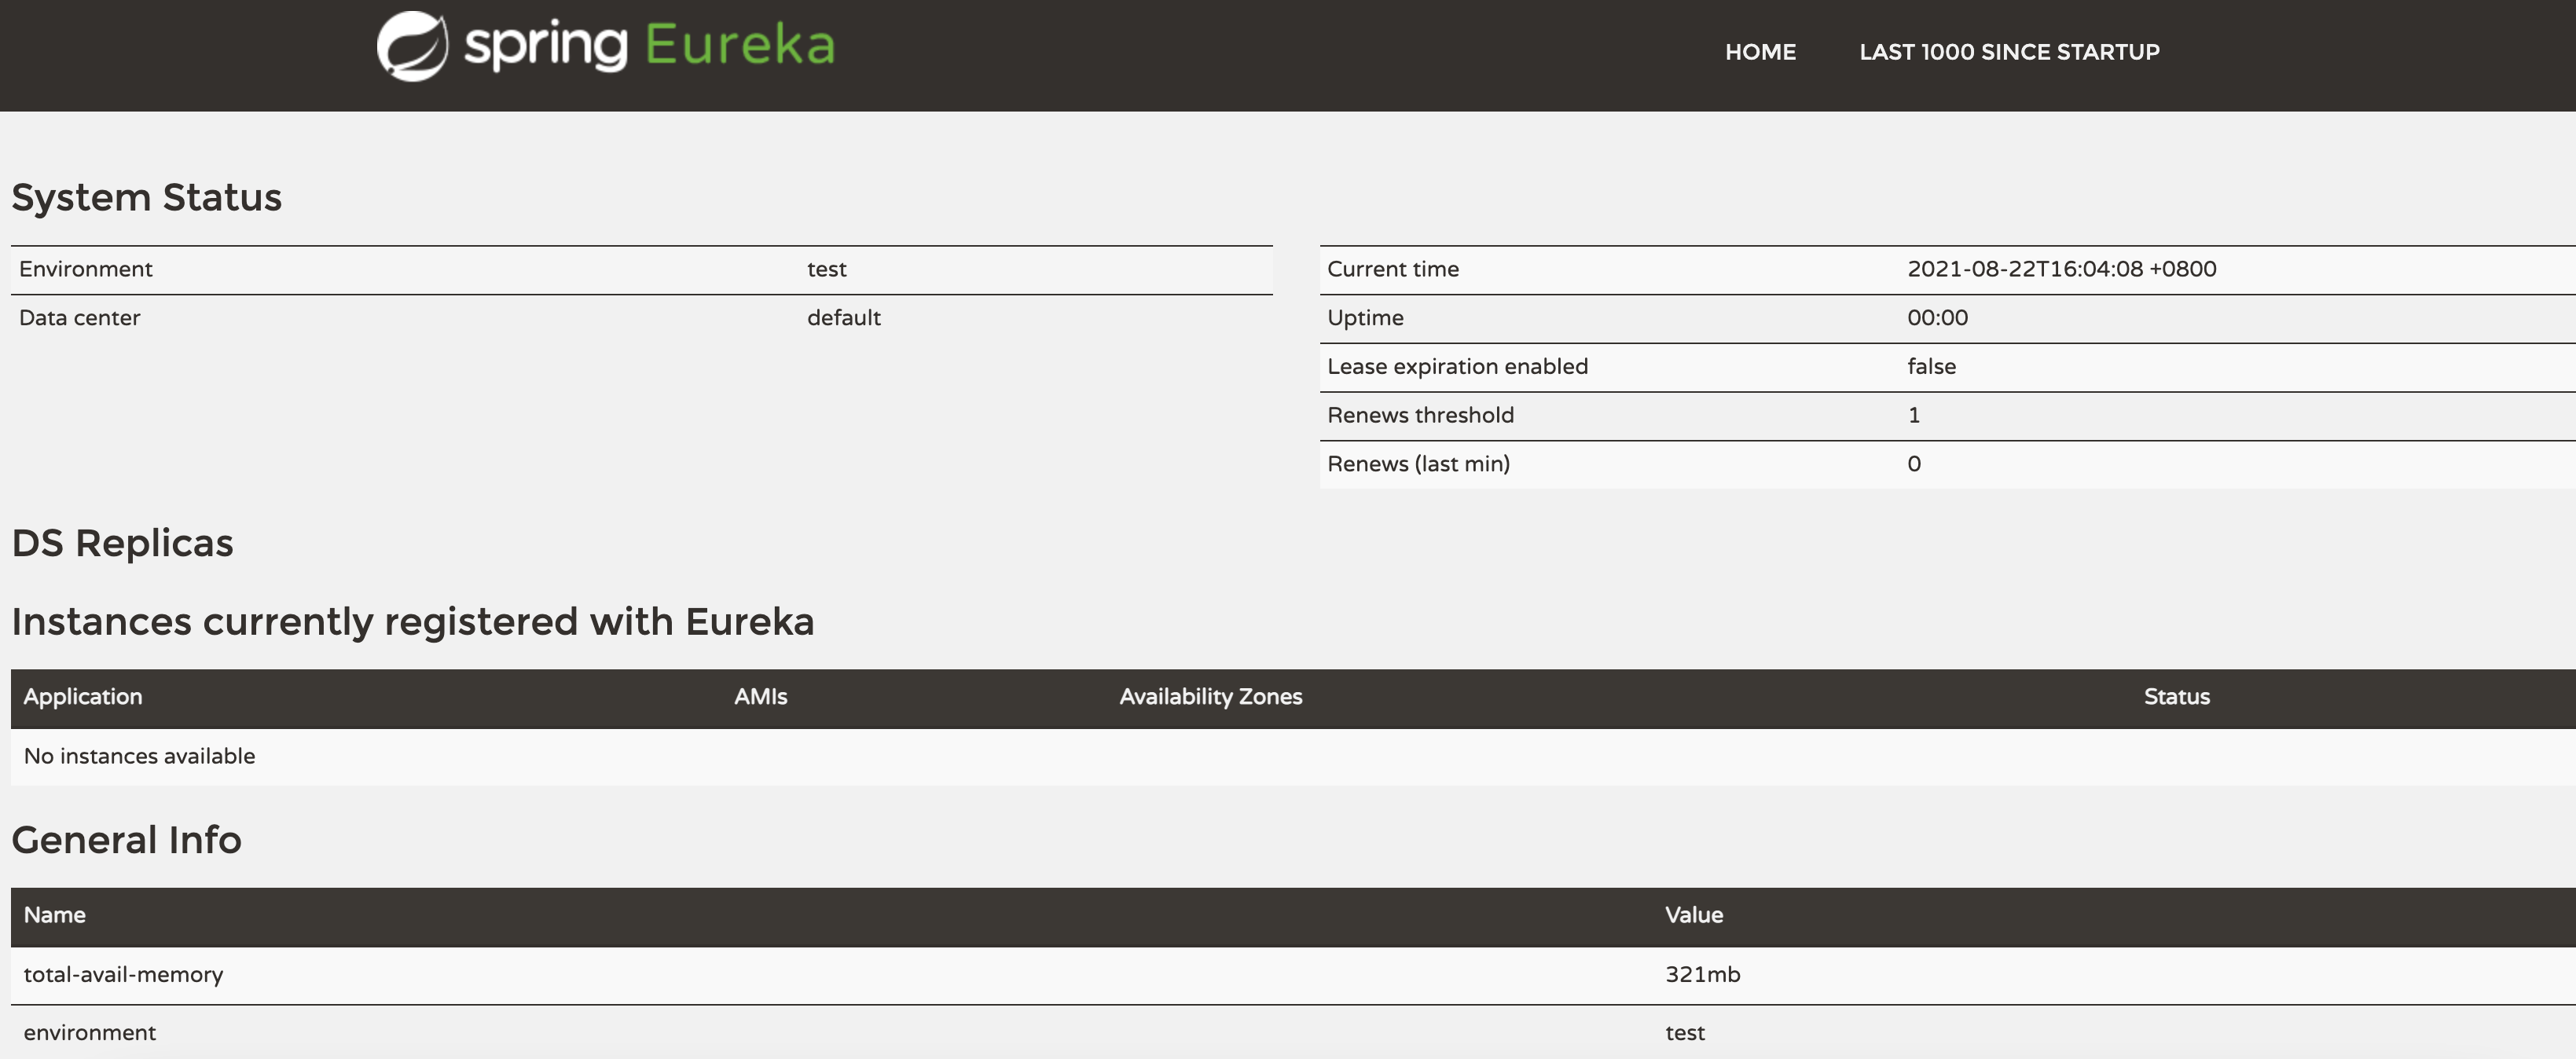
Task: Click the Name column header
Action: click(x=55, y=915)
